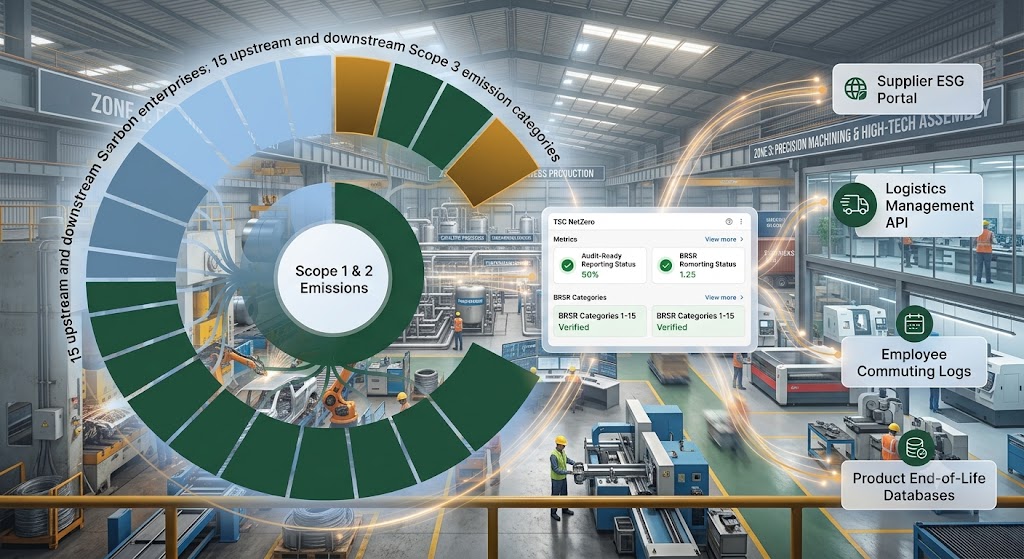The height and width of the screenshot is (559, 1024).
Task: Click the calendar icon above Employee Commuting Logs
Action: (914, 324)
